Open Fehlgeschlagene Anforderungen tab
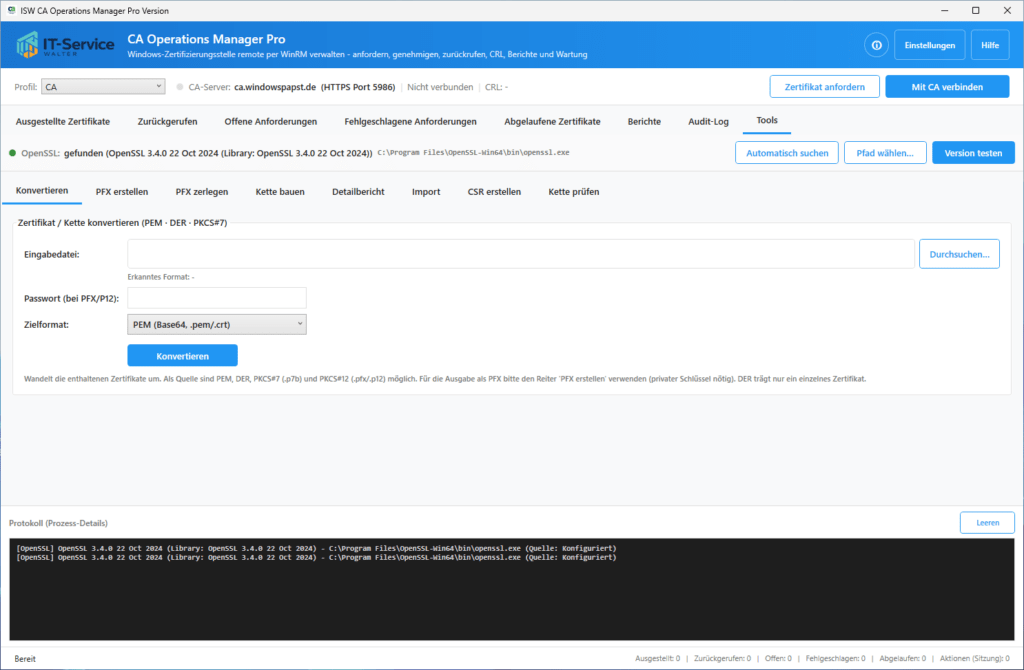 coord(410,121)
